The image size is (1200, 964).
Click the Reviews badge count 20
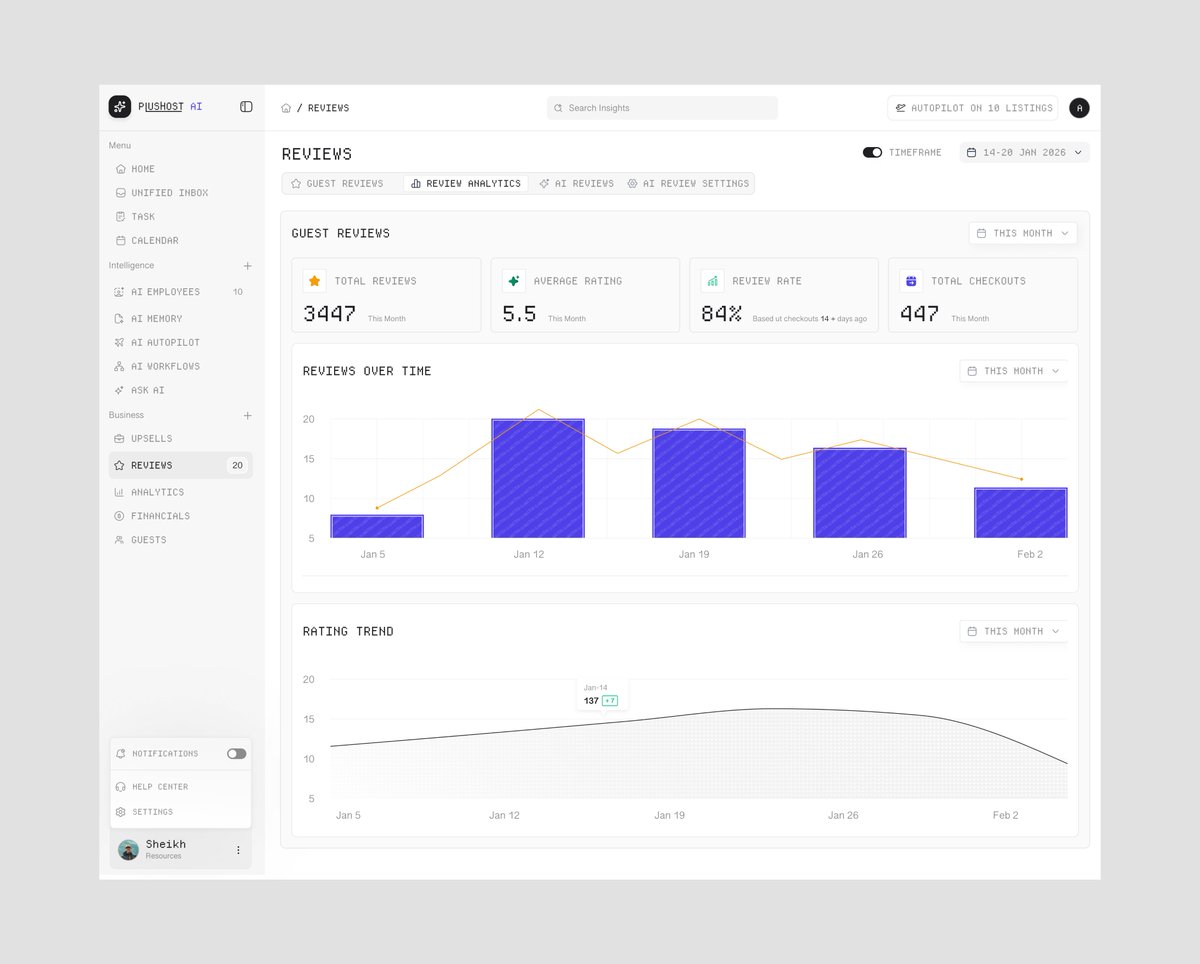coord(237,465)
